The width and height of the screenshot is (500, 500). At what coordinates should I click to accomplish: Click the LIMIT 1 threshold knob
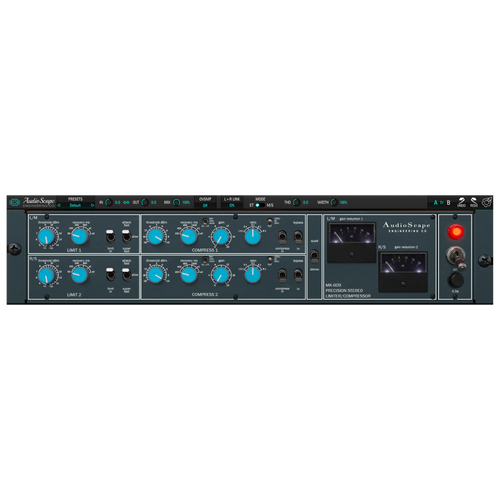46,237
